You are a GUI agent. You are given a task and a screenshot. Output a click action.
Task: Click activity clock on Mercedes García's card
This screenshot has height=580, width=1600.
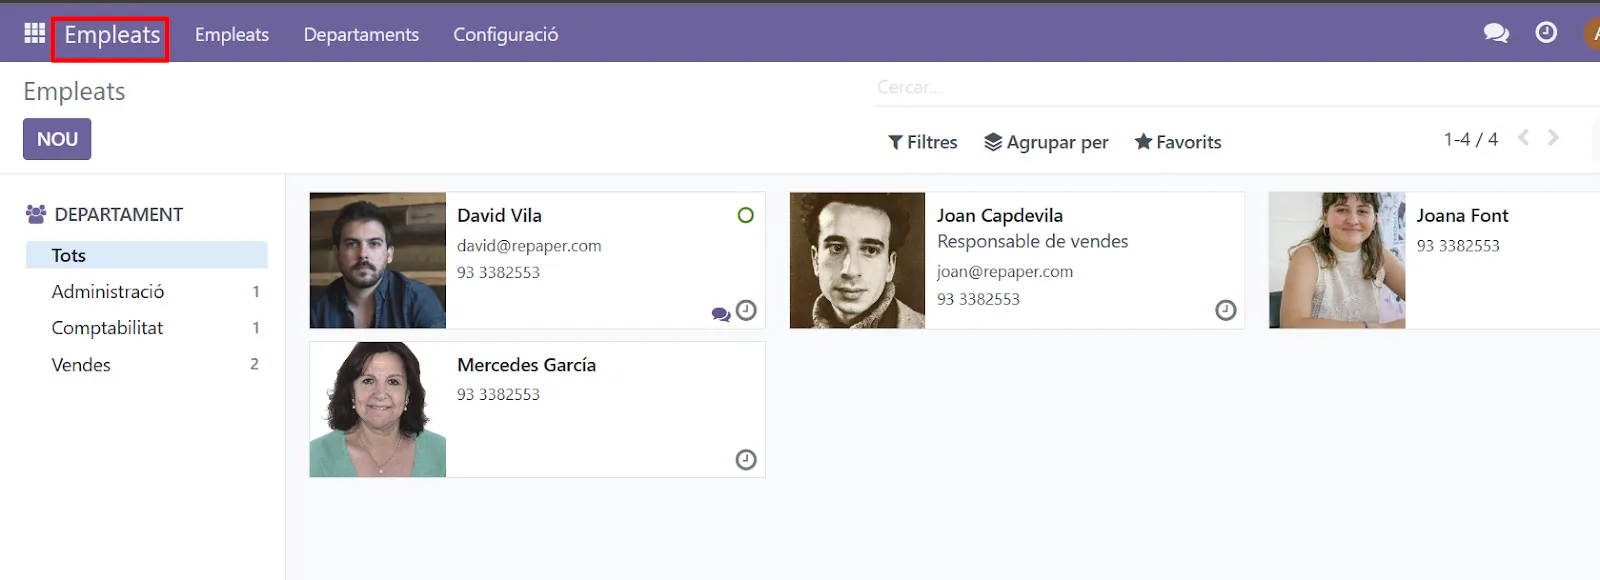click(746, 460)
